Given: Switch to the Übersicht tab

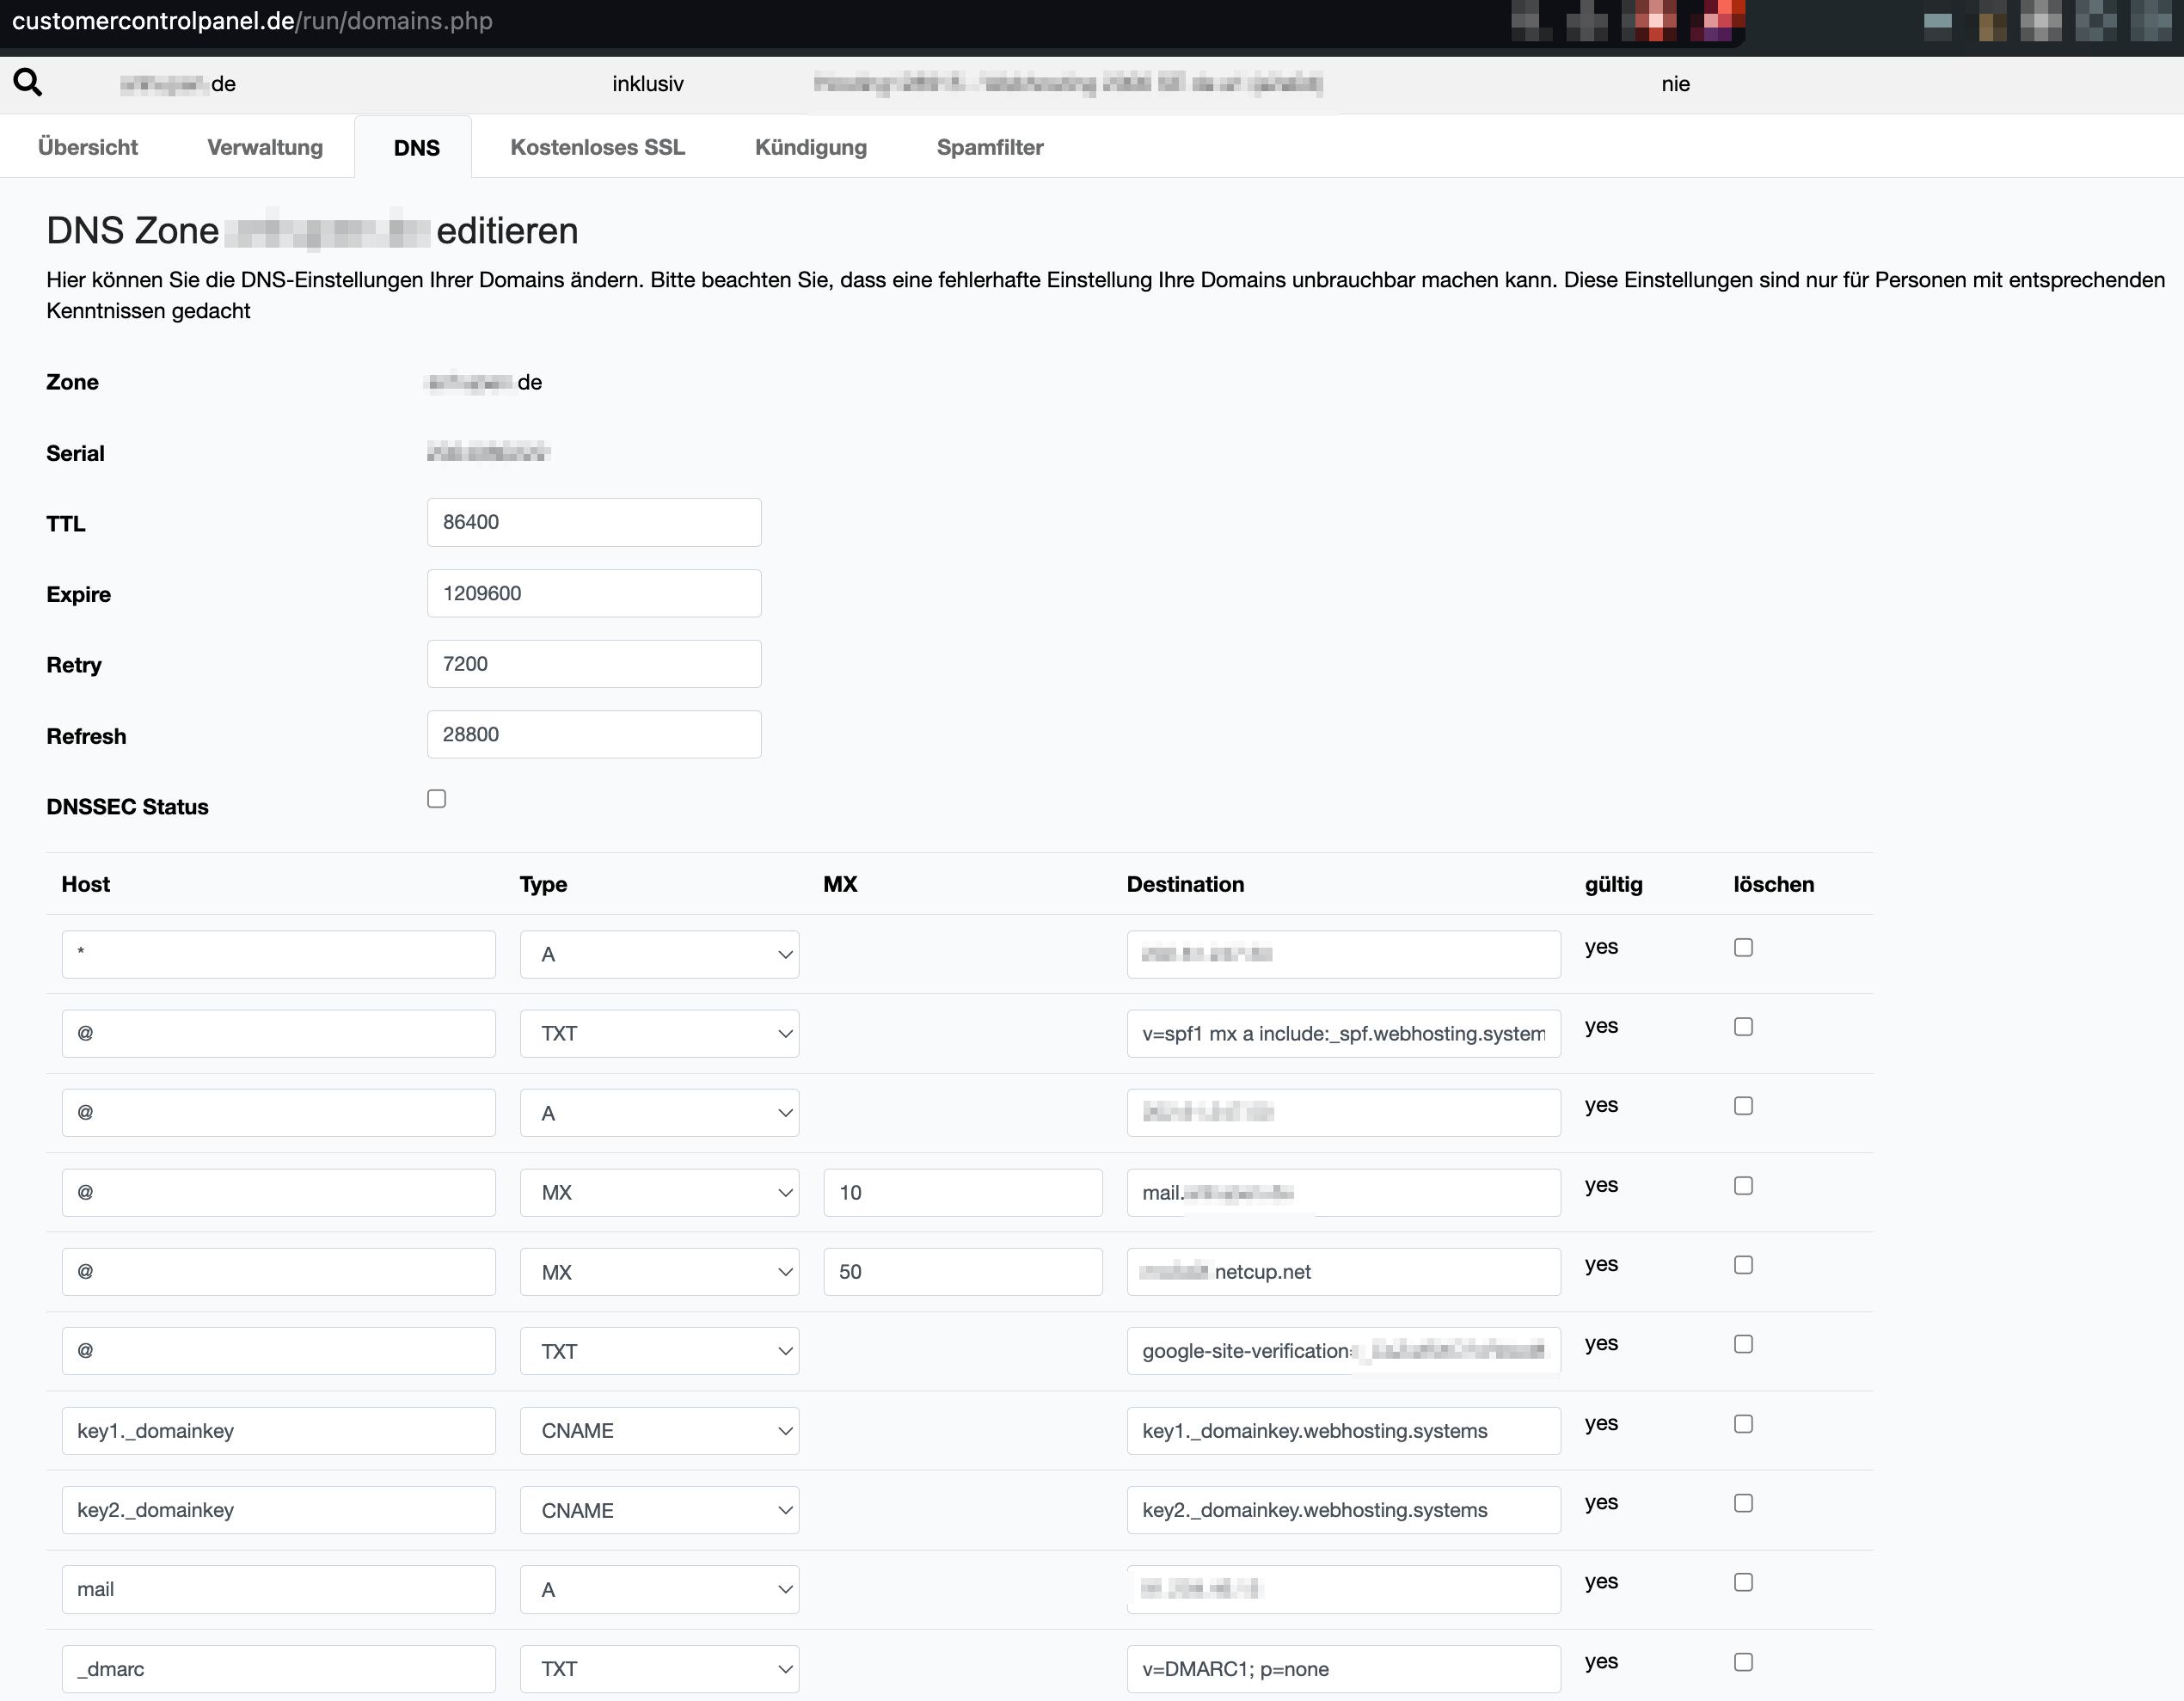Looking at the screenshot, I should (x=88, y=147).
